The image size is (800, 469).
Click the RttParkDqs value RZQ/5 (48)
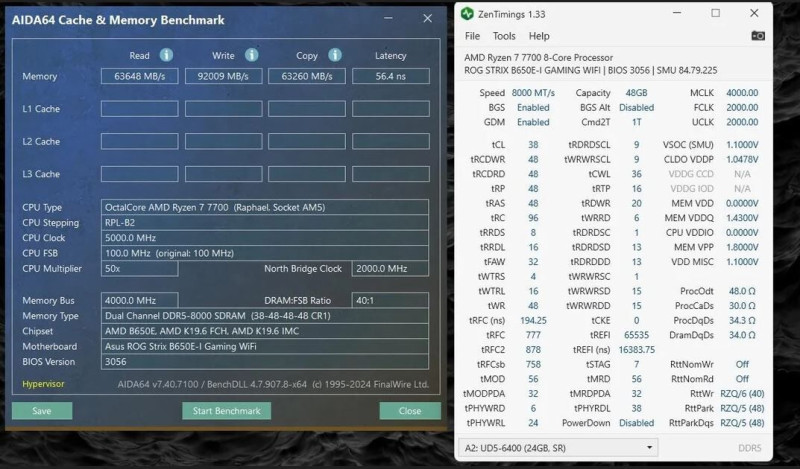coord(742,423)
